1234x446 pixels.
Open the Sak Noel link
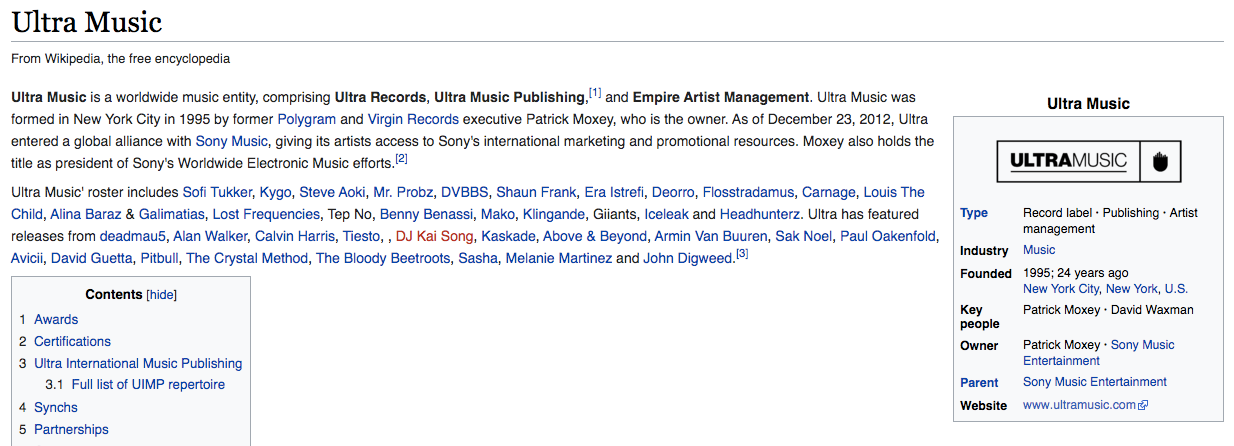point(806,236)
